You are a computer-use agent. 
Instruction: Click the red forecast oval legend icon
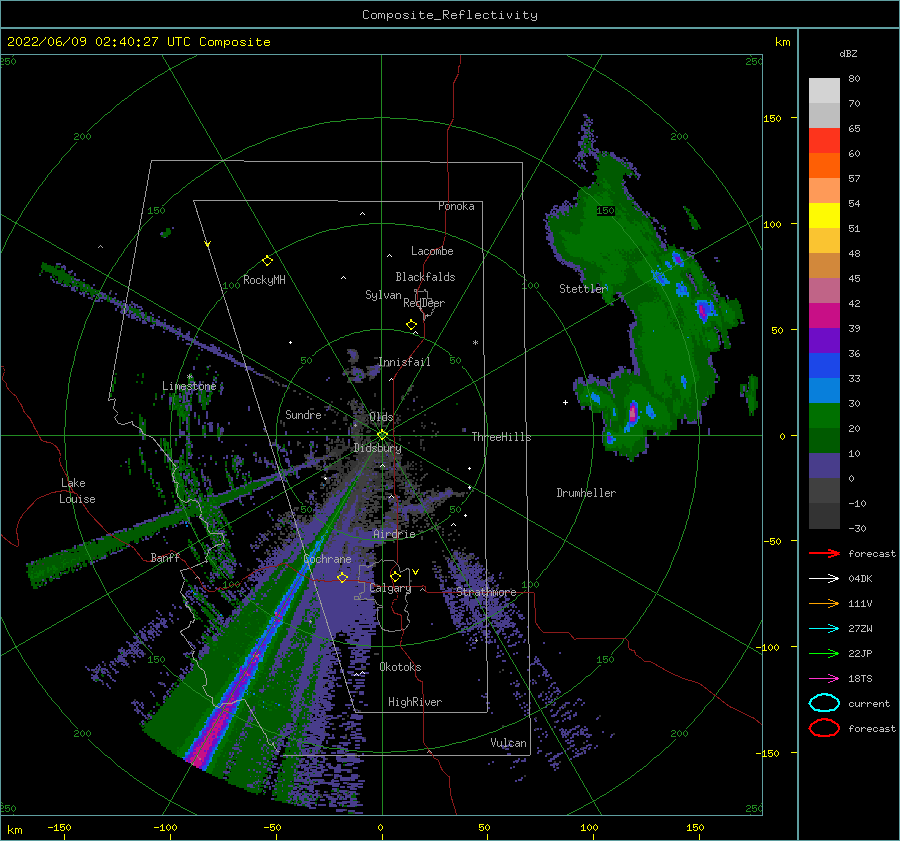click(824, 728)
